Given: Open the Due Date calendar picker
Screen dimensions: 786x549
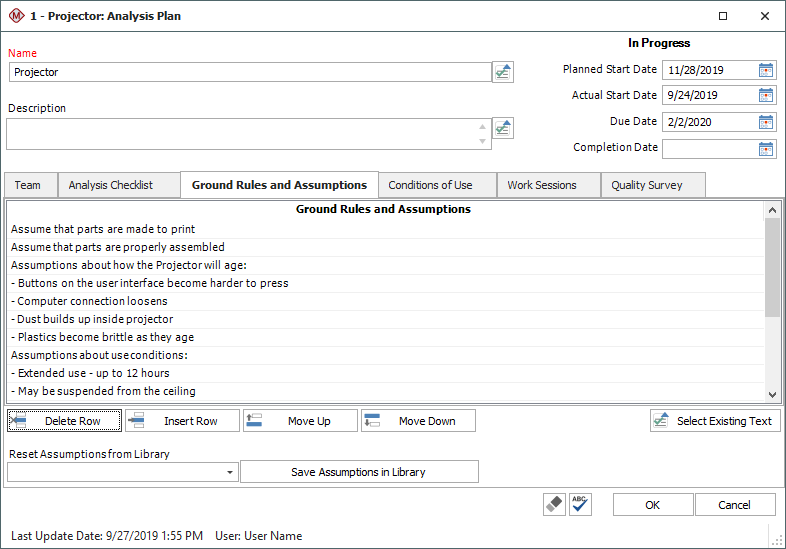Looking at the screenshot, I should 766,122.
